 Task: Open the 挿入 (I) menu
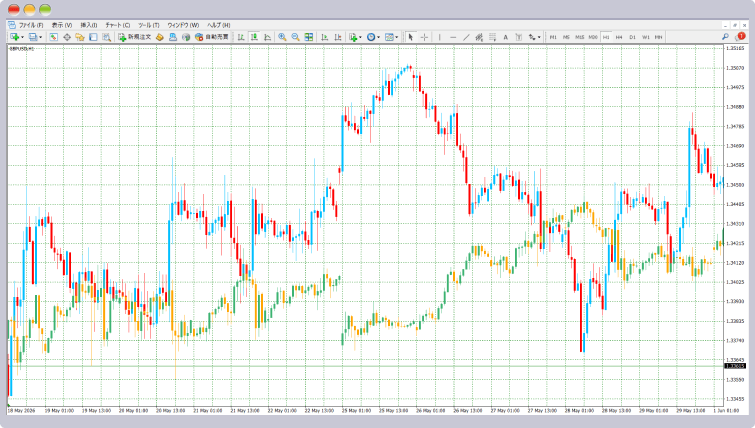pos(89,25)
